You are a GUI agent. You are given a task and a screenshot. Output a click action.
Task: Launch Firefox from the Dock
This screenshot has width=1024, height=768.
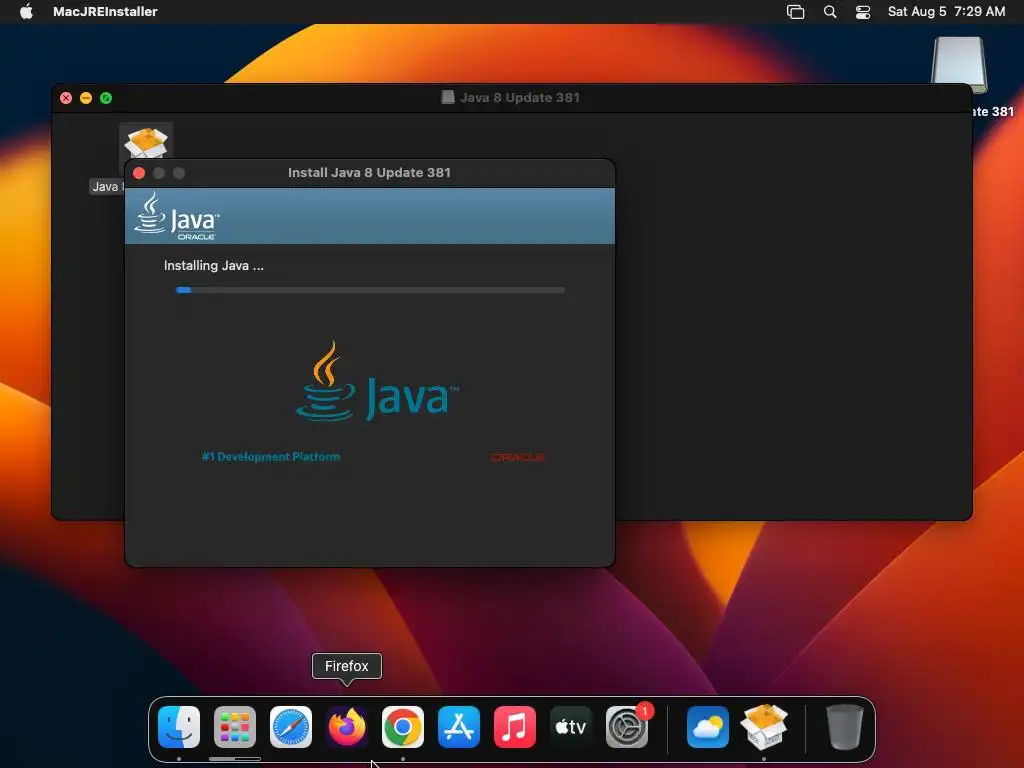click(x=347, y=727)
